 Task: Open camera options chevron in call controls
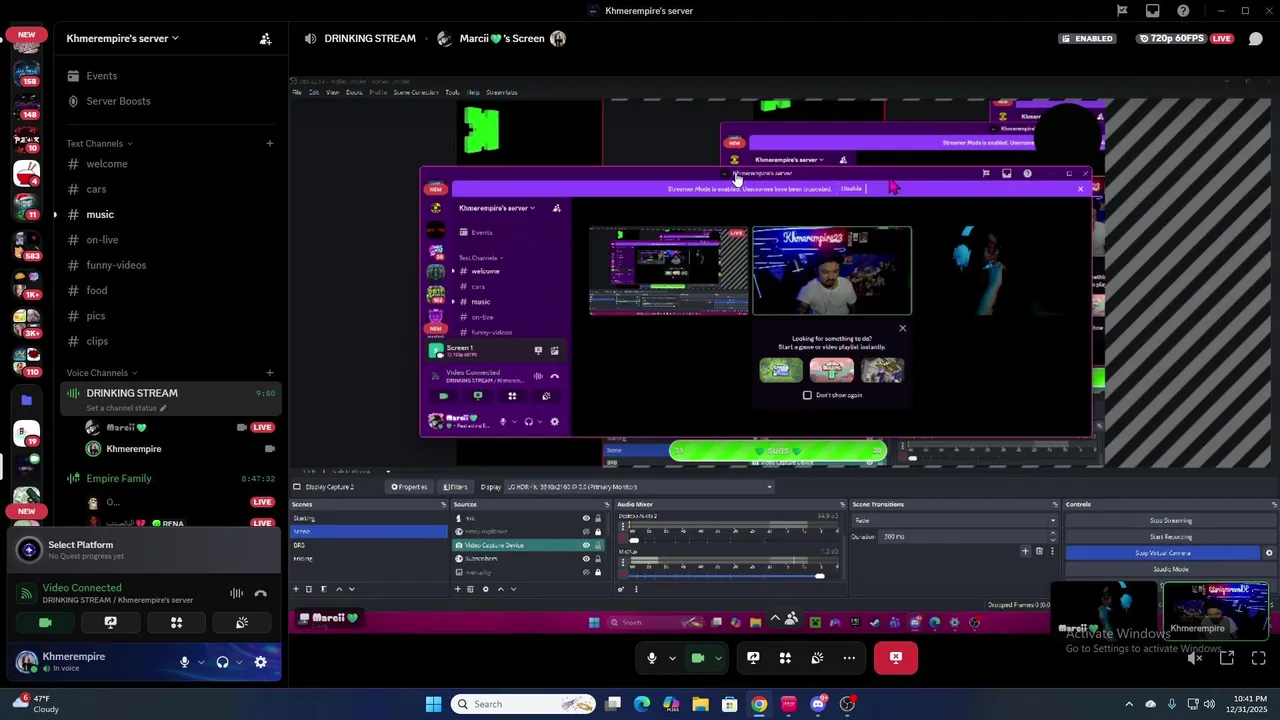point(718,658)
